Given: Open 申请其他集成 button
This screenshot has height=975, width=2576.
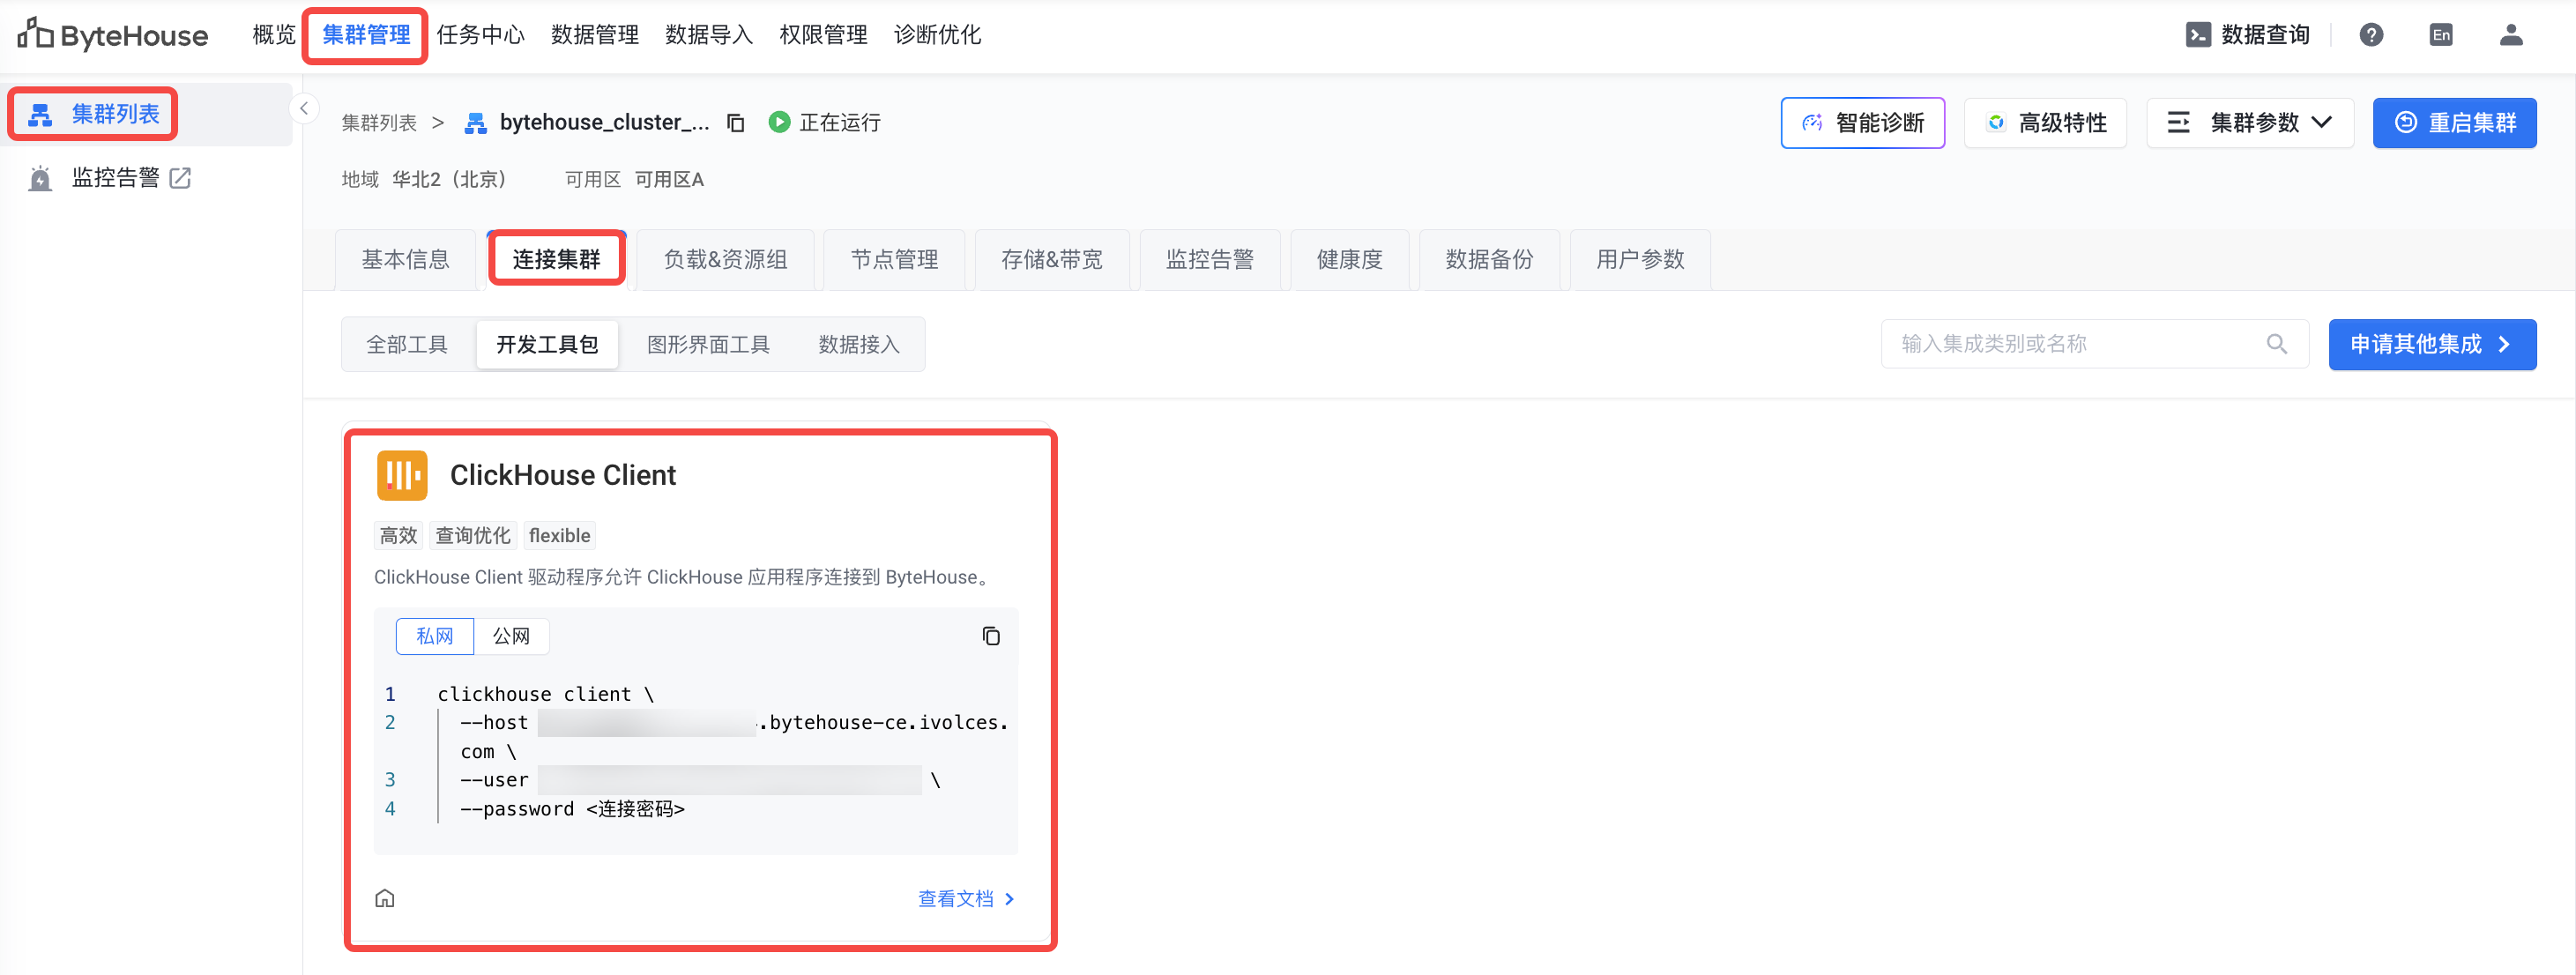Looking at the screenshot, I should point(2431,344).
